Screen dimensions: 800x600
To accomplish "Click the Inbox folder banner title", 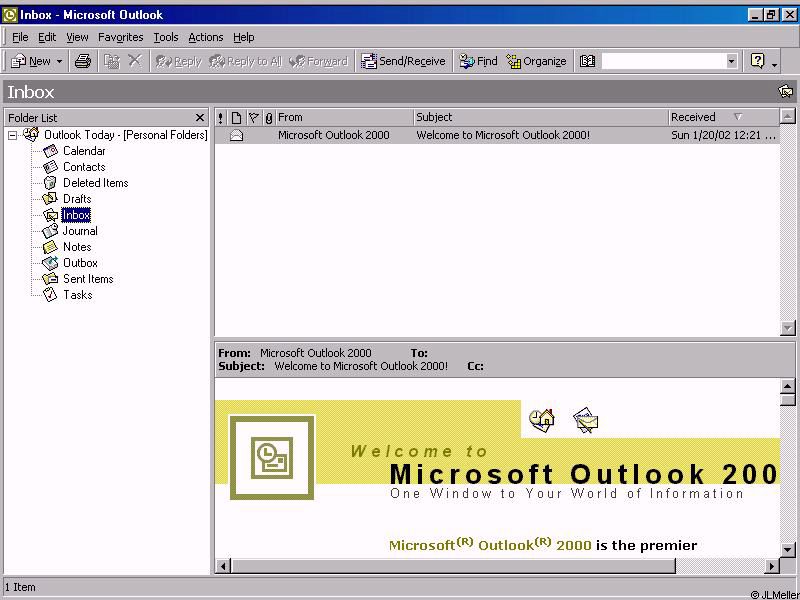I will (31, 92).
